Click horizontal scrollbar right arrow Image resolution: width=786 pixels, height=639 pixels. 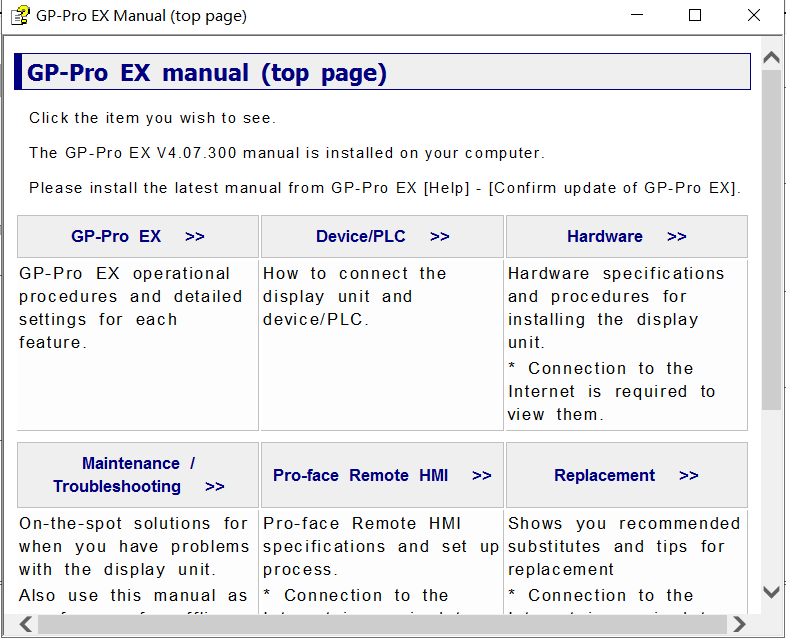coord(739,625)
